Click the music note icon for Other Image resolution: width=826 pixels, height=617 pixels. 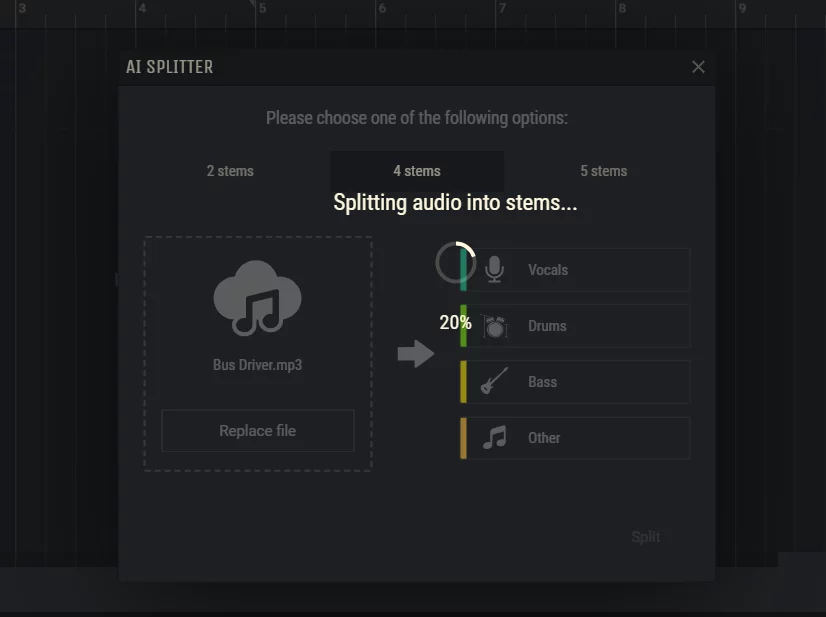coord(494,438)
